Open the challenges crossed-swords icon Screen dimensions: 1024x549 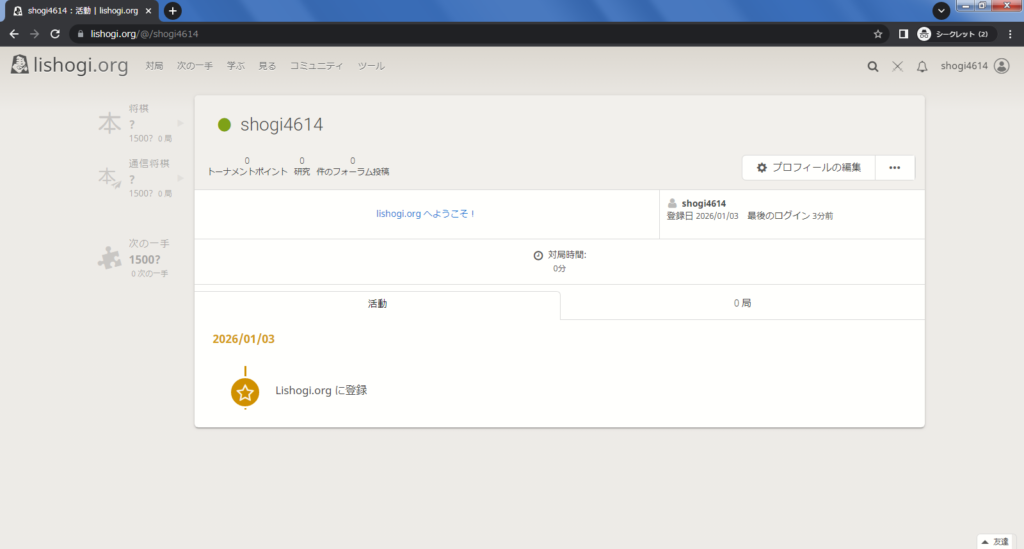tap(897, 66)
